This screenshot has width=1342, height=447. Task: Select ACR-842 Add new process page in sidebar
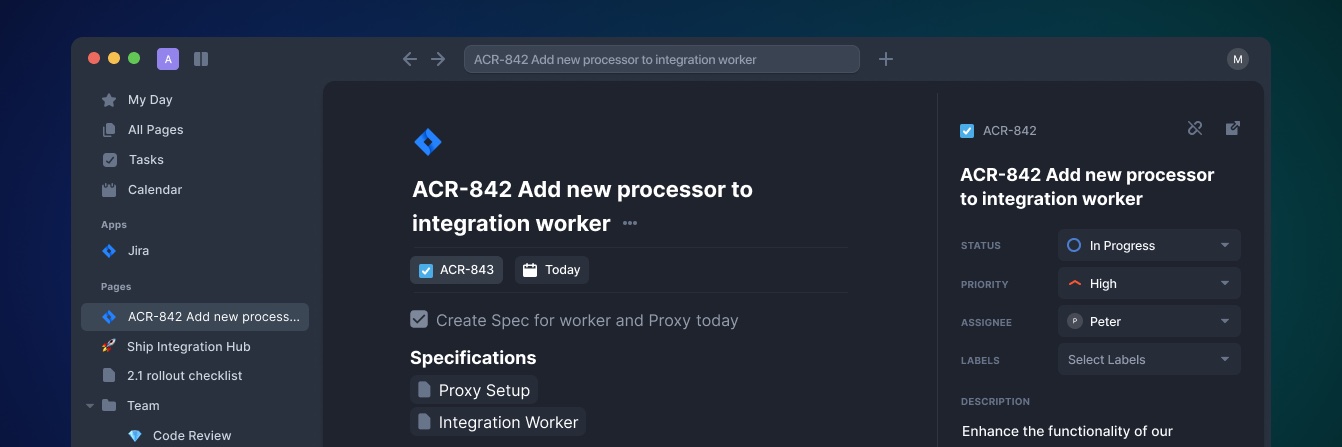coord(195,317)
